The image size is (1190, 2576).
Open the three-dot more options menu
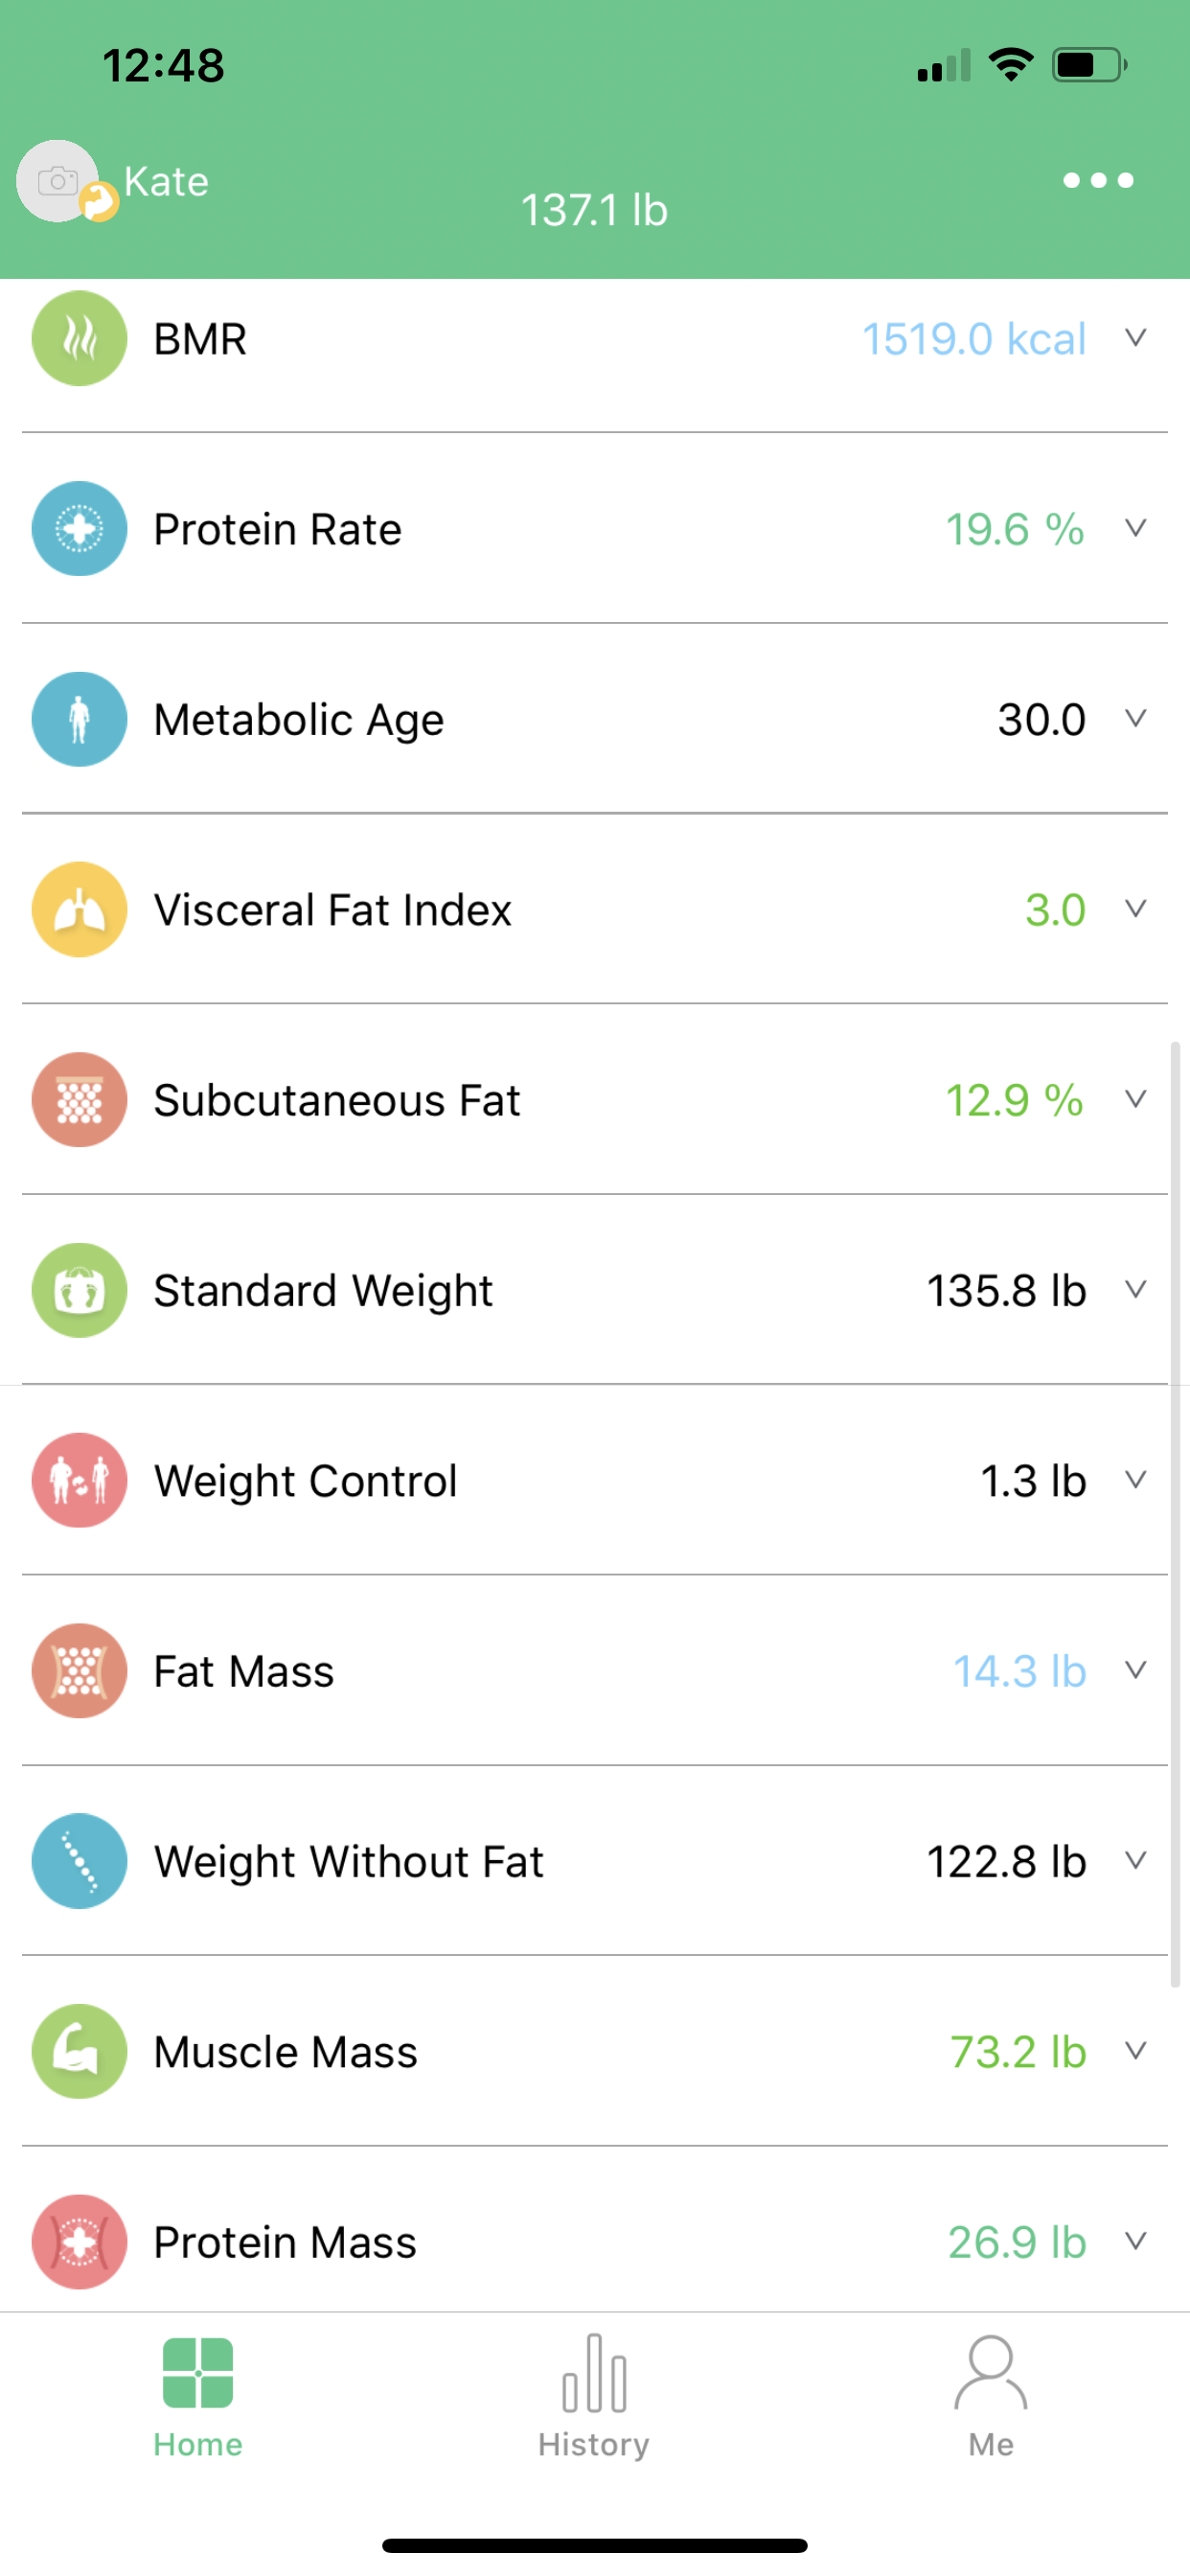click(1098, 180)
